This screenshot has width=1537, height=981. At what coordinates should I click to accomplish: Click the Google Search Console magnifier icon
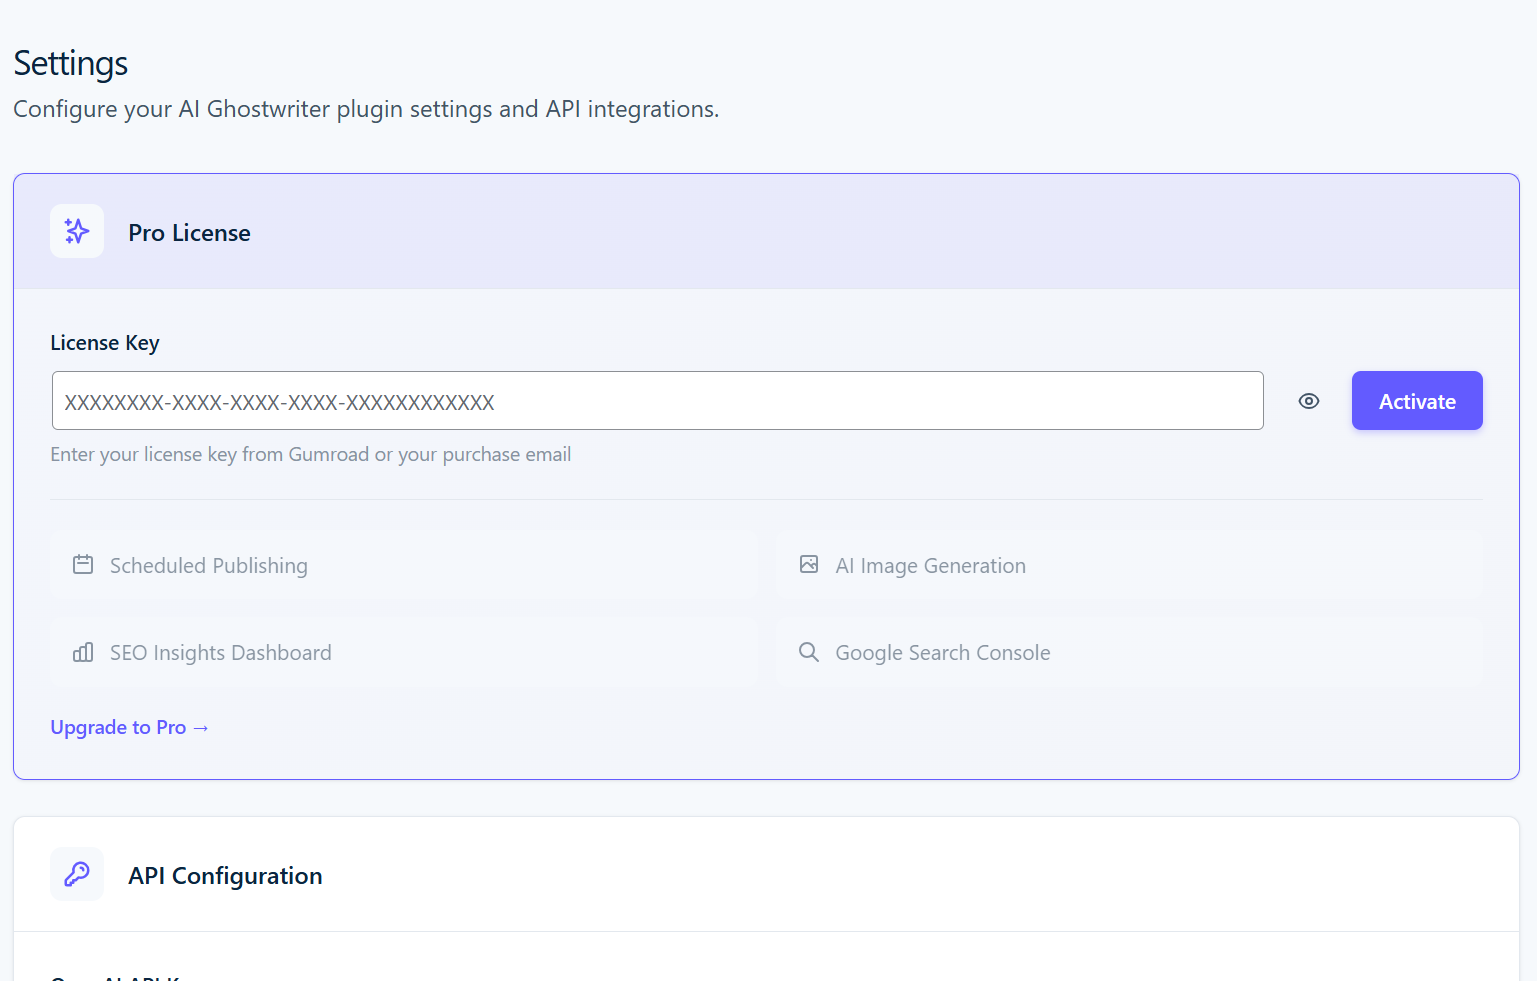coord(809,652)
